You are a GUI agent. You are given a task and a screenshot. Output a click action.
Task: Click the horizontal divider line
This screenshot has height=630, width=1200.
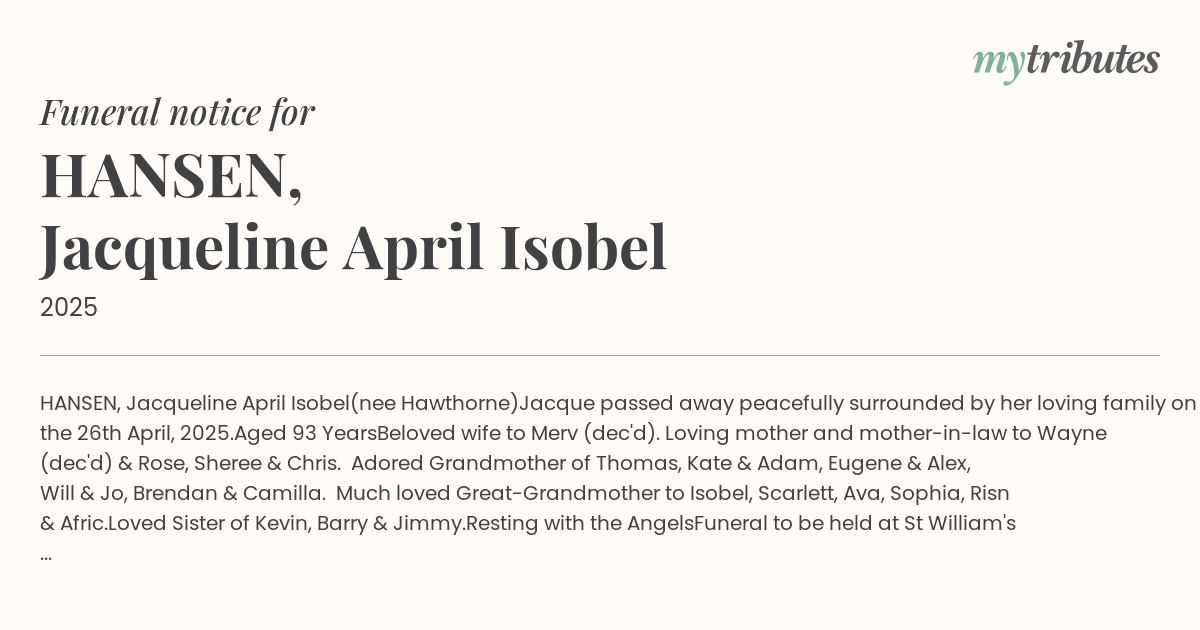click(x=600, y=355)
